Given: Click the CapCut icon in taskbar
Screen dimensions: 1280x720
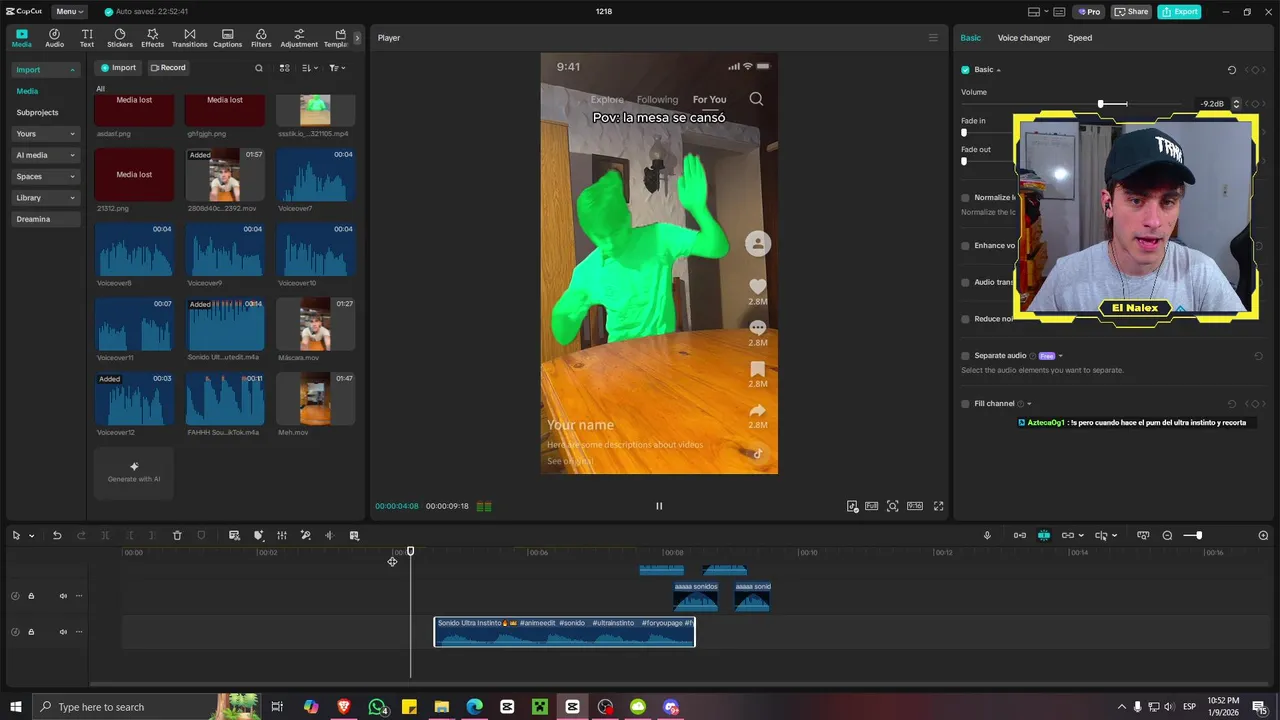Looking at the screenshot, I should [x=572, y=707].
